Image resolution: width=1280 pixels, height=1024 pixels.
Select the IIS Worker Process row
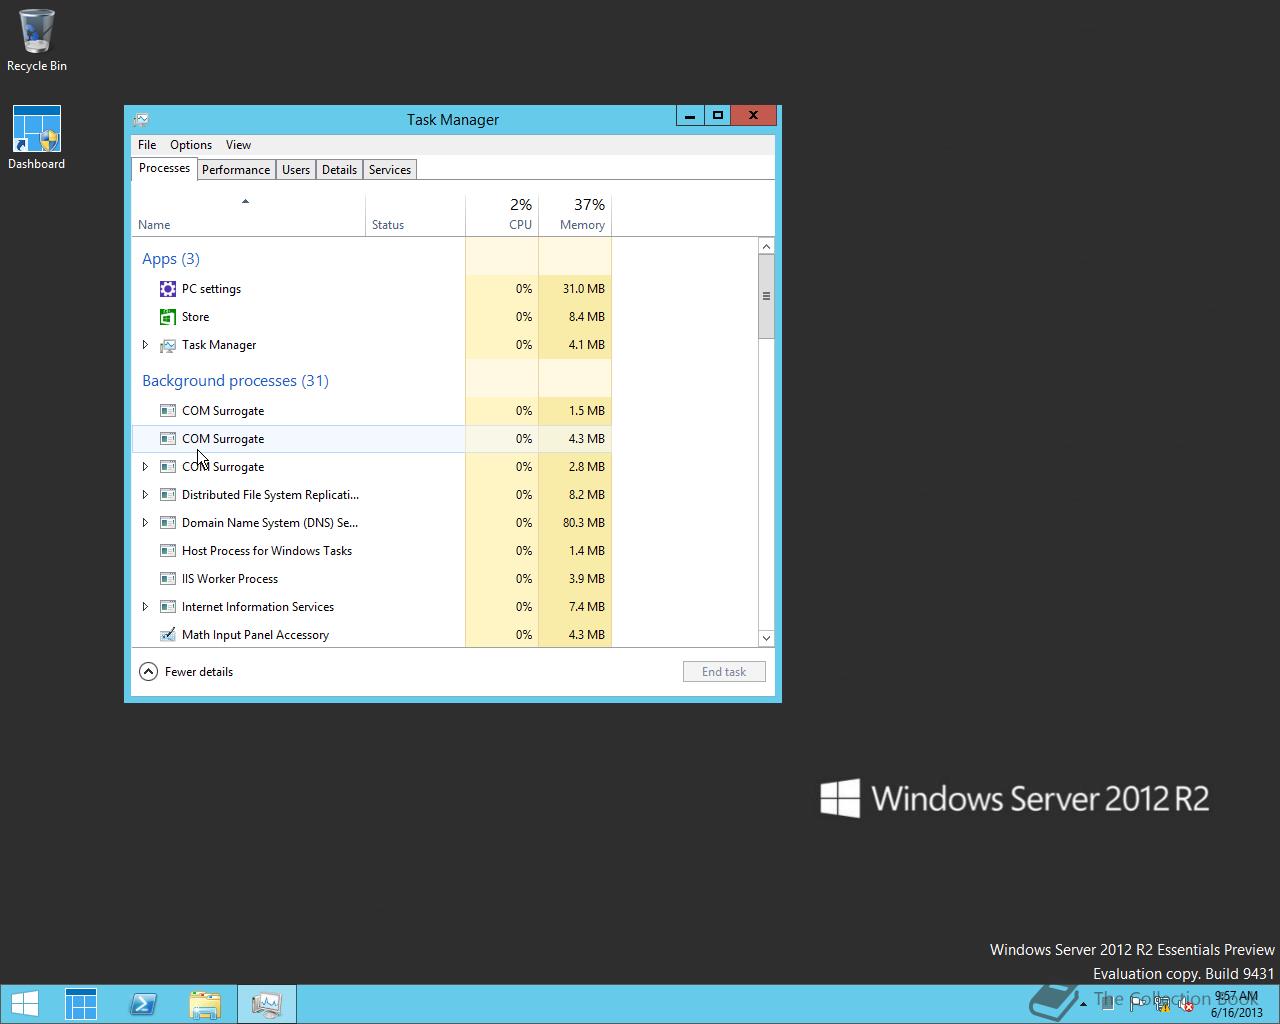click(372, 579)
